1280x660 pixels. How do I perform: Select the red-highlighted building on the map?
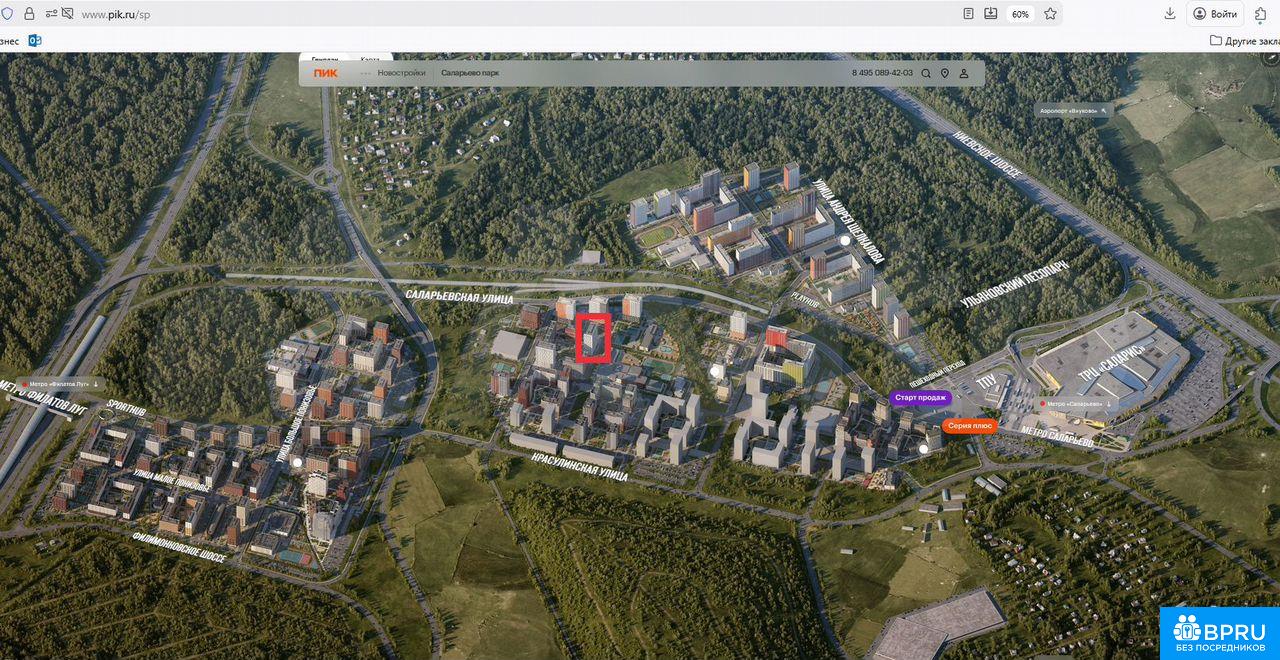(x=593, y=338)
